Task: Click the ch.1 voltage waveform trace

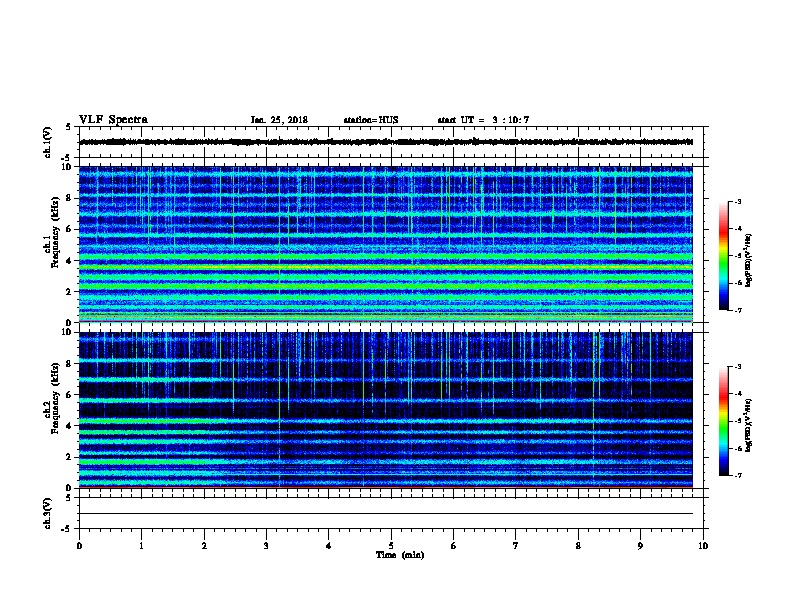Action: 386,142
